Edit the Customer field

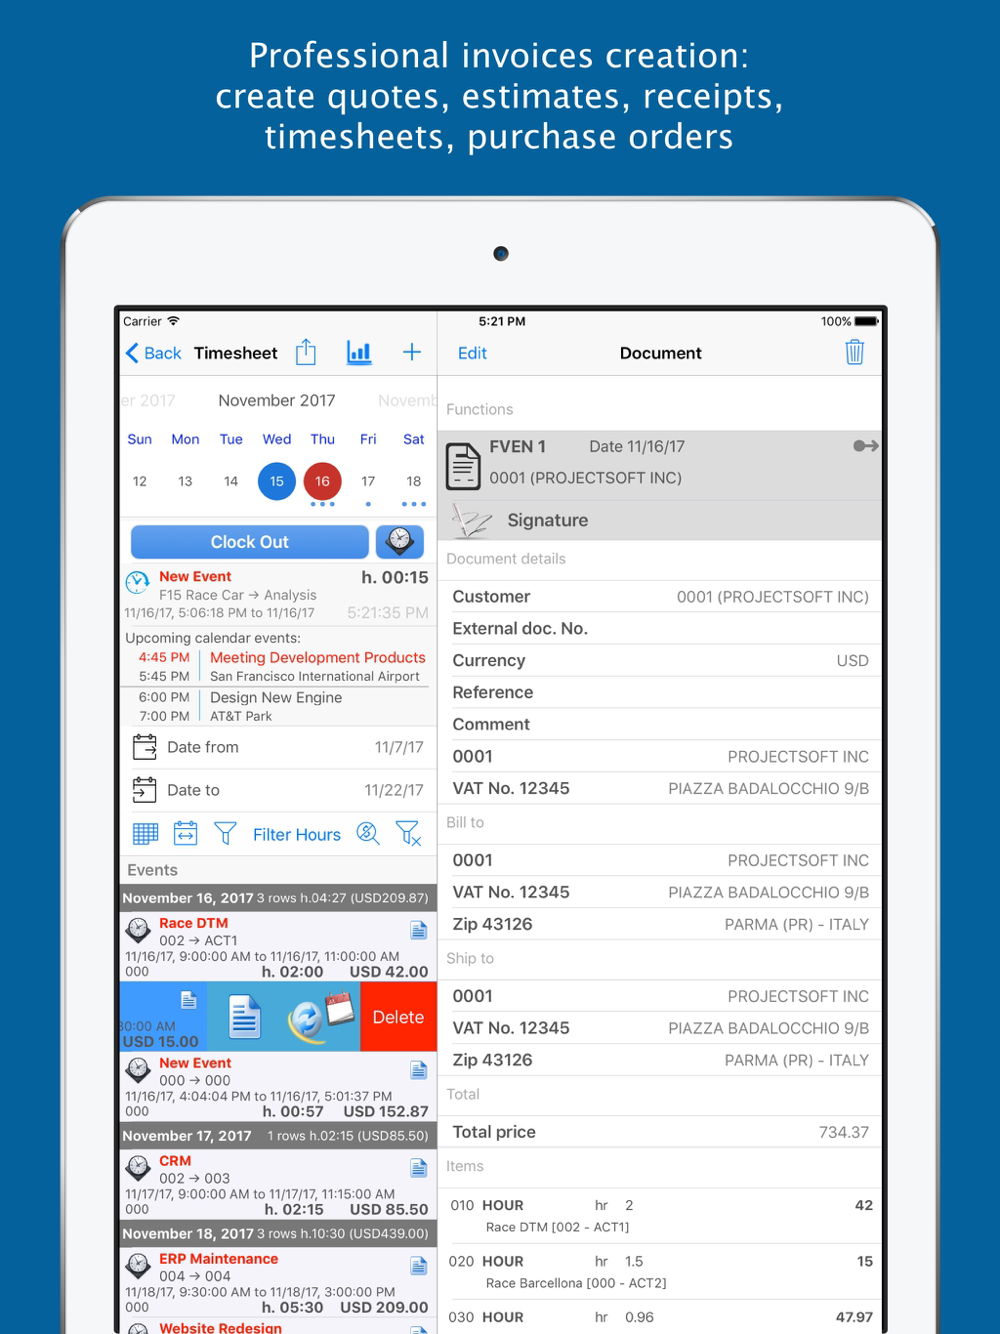pyautogui.click(x=660, y=596)
